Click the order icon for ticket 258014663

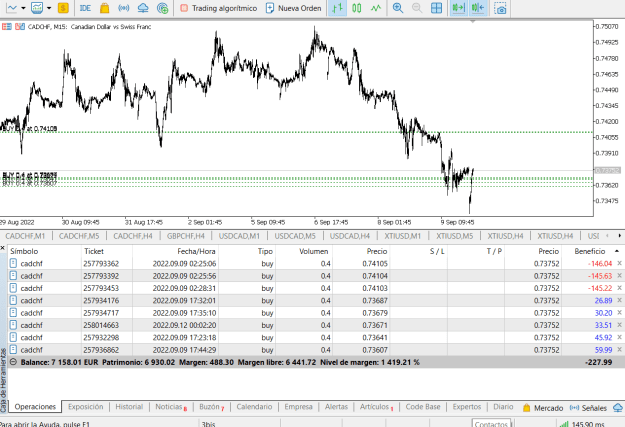(13, 325)
